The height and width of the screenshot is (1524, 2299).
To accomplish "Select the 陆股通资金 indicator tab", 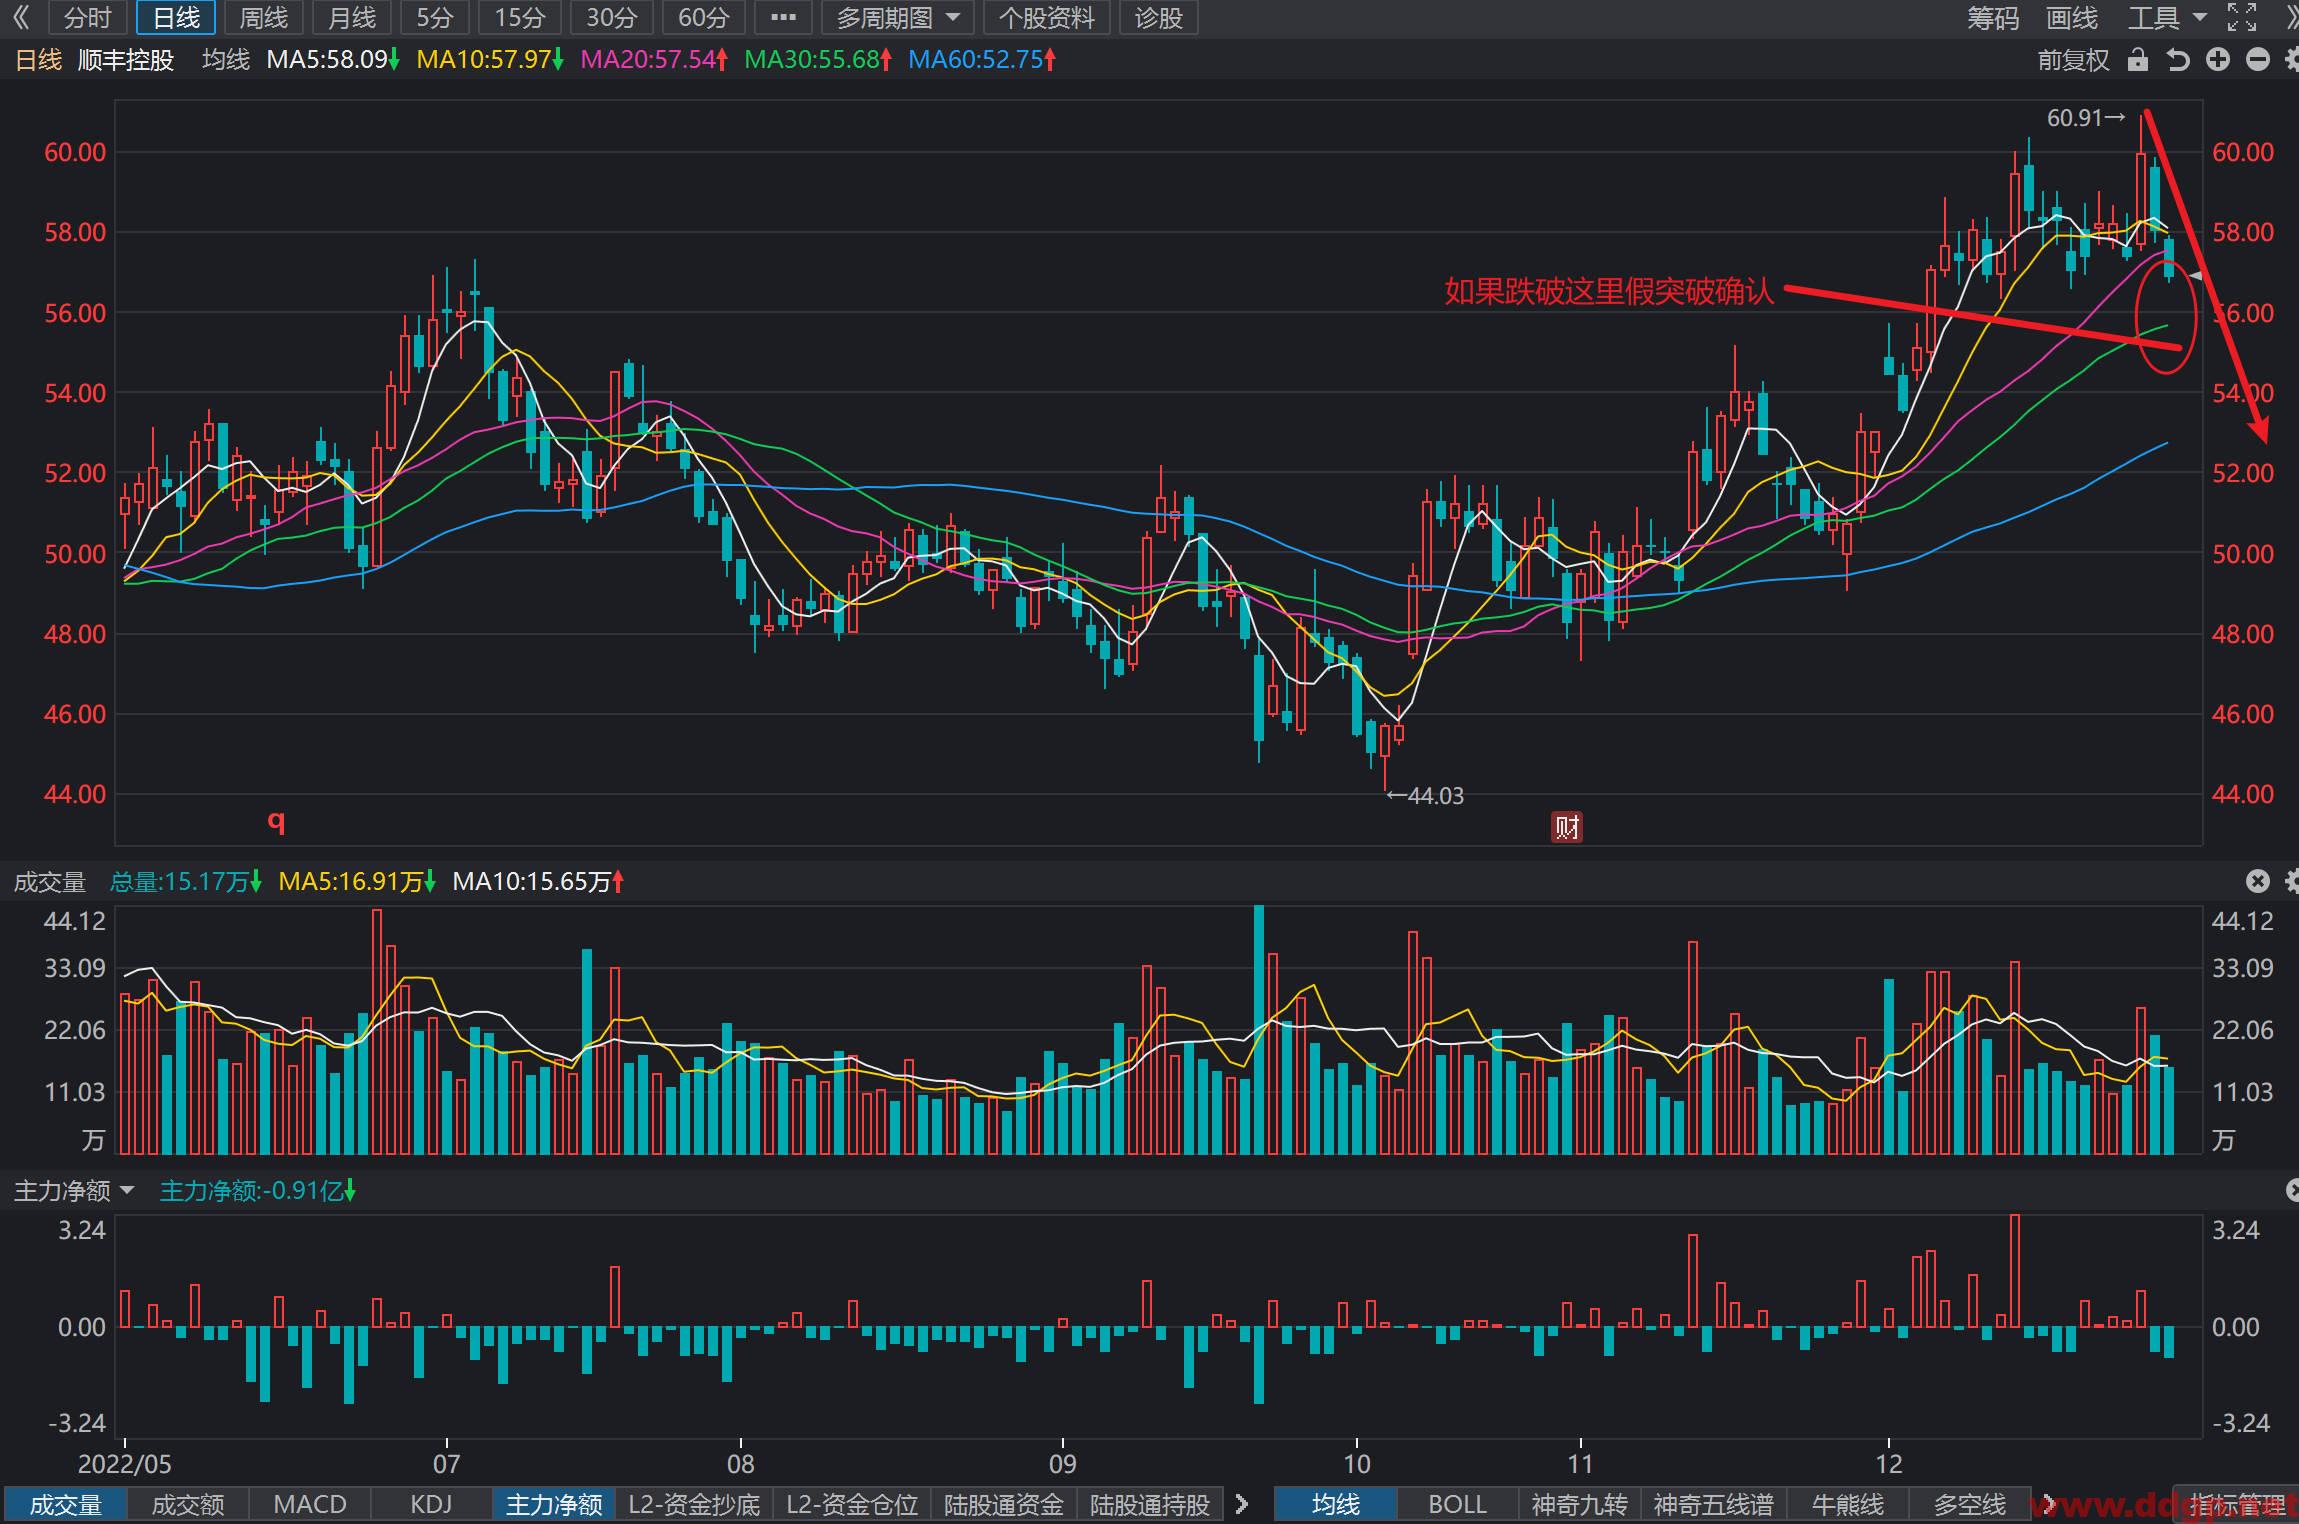I will [1004, 1504].
